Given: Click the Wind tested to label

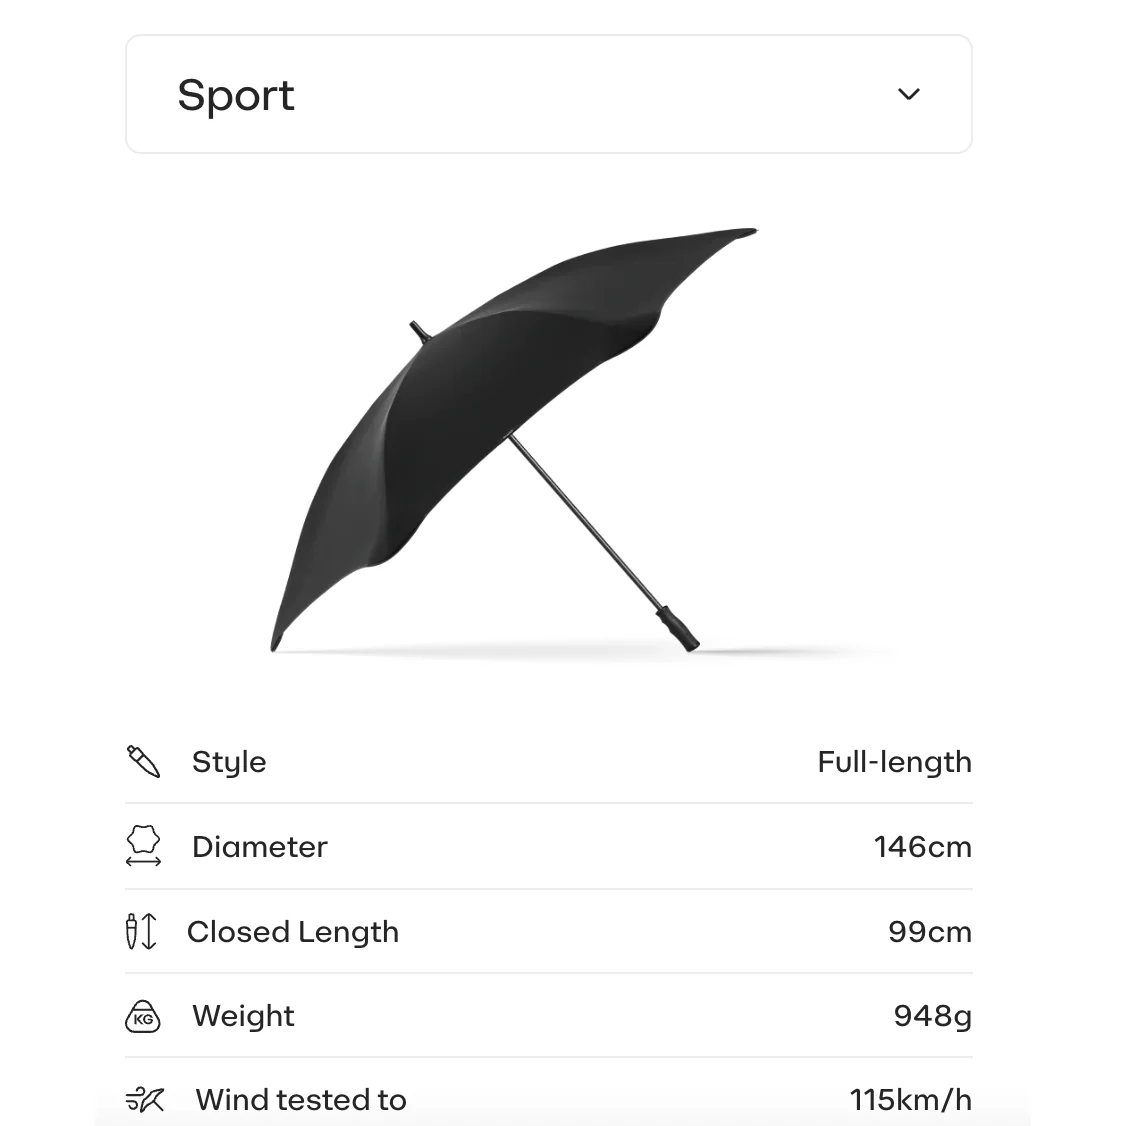Looking at the screenshot, I should coord(301,1100).
